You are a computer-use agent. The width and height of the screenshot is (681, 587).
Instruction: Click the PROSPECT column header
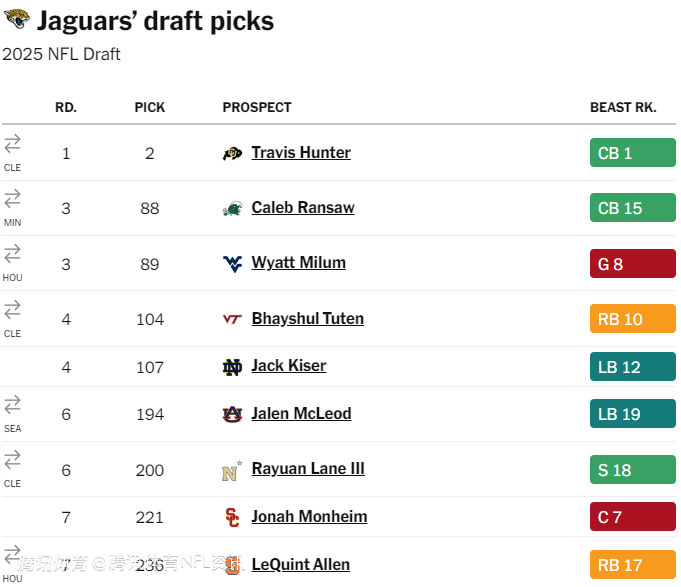click(257, 107)
